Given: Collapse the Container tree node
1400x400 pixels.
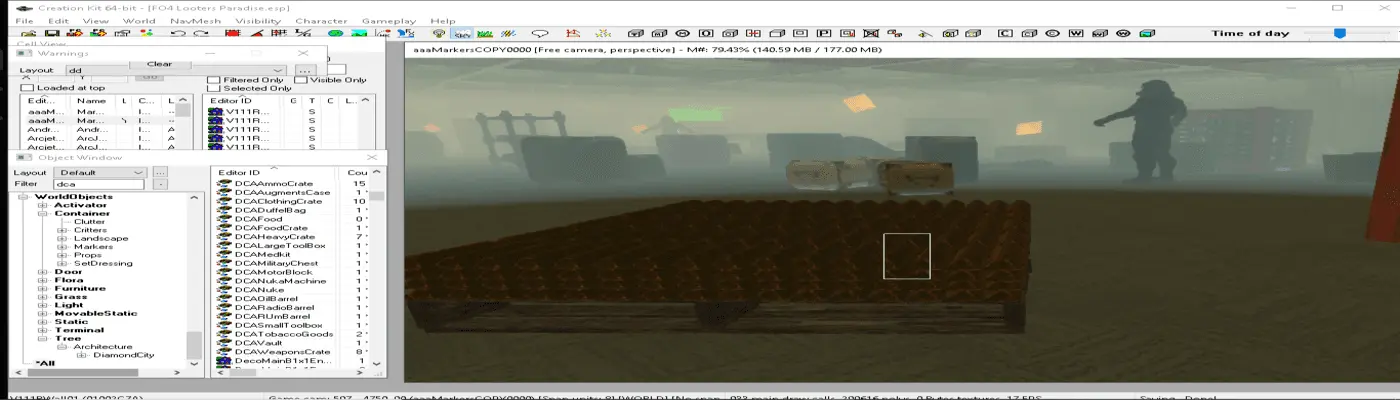Looking at the screenshot, I should 43,213.
